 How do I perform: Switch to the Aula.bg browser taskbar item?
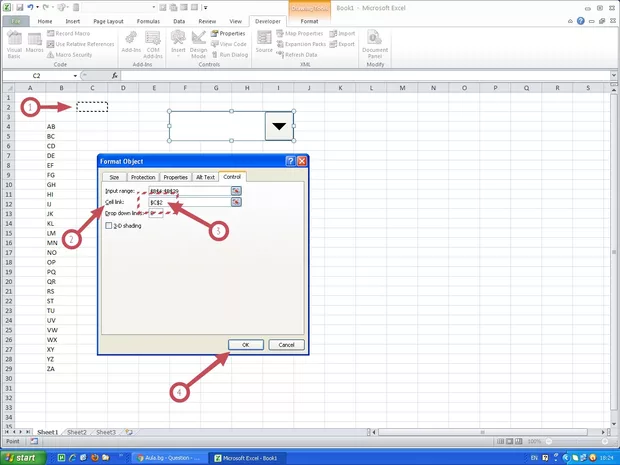[x=168, y=458]
